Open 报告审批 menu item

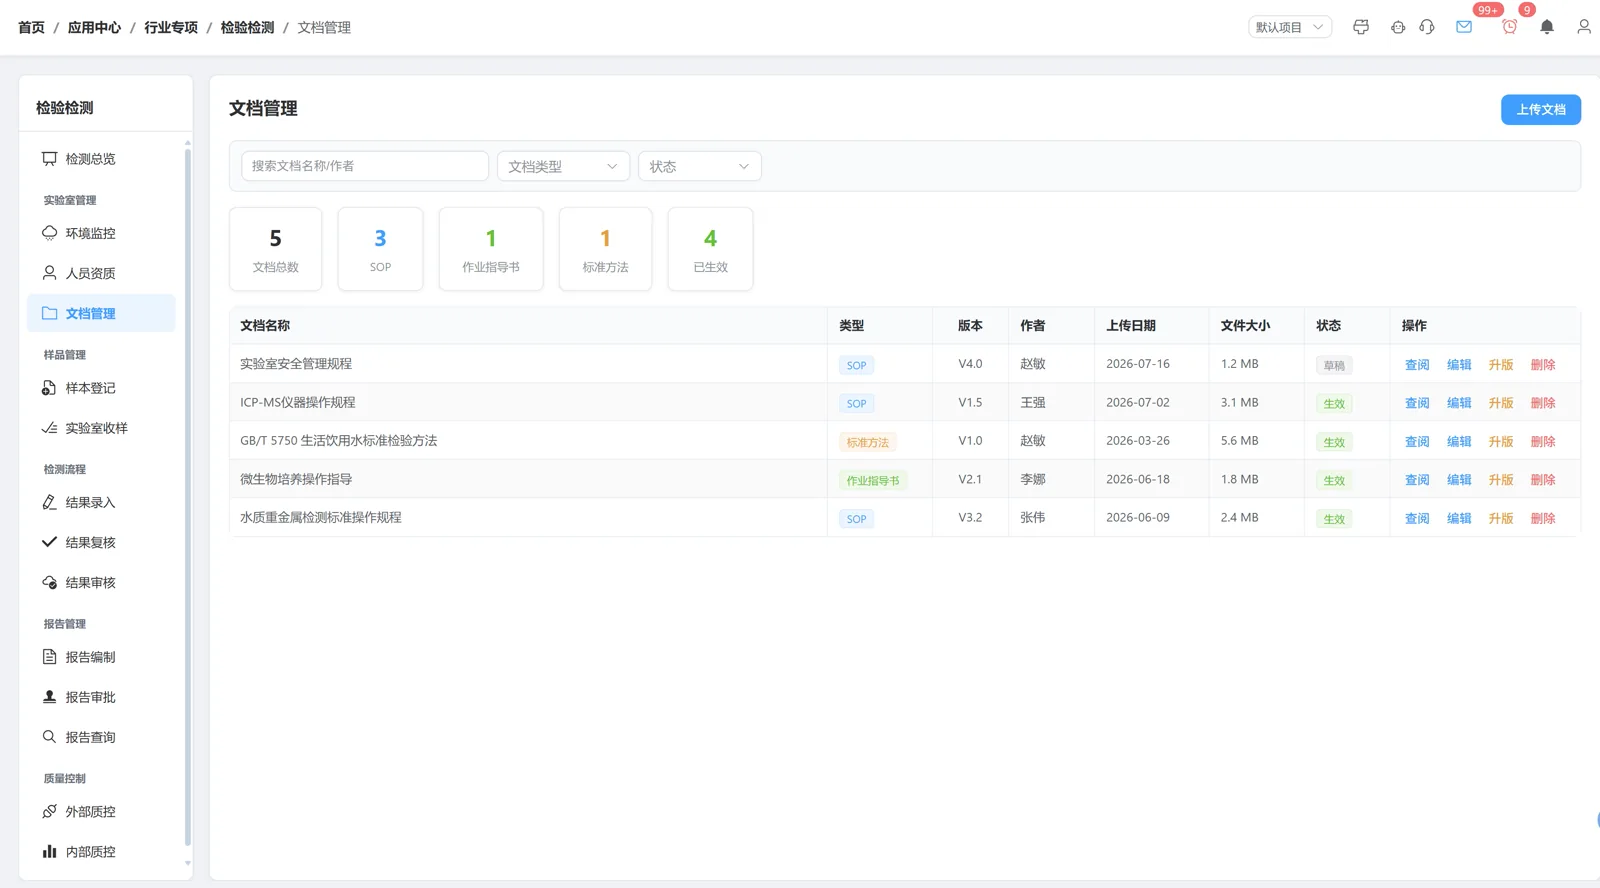[x=101, y=697]
